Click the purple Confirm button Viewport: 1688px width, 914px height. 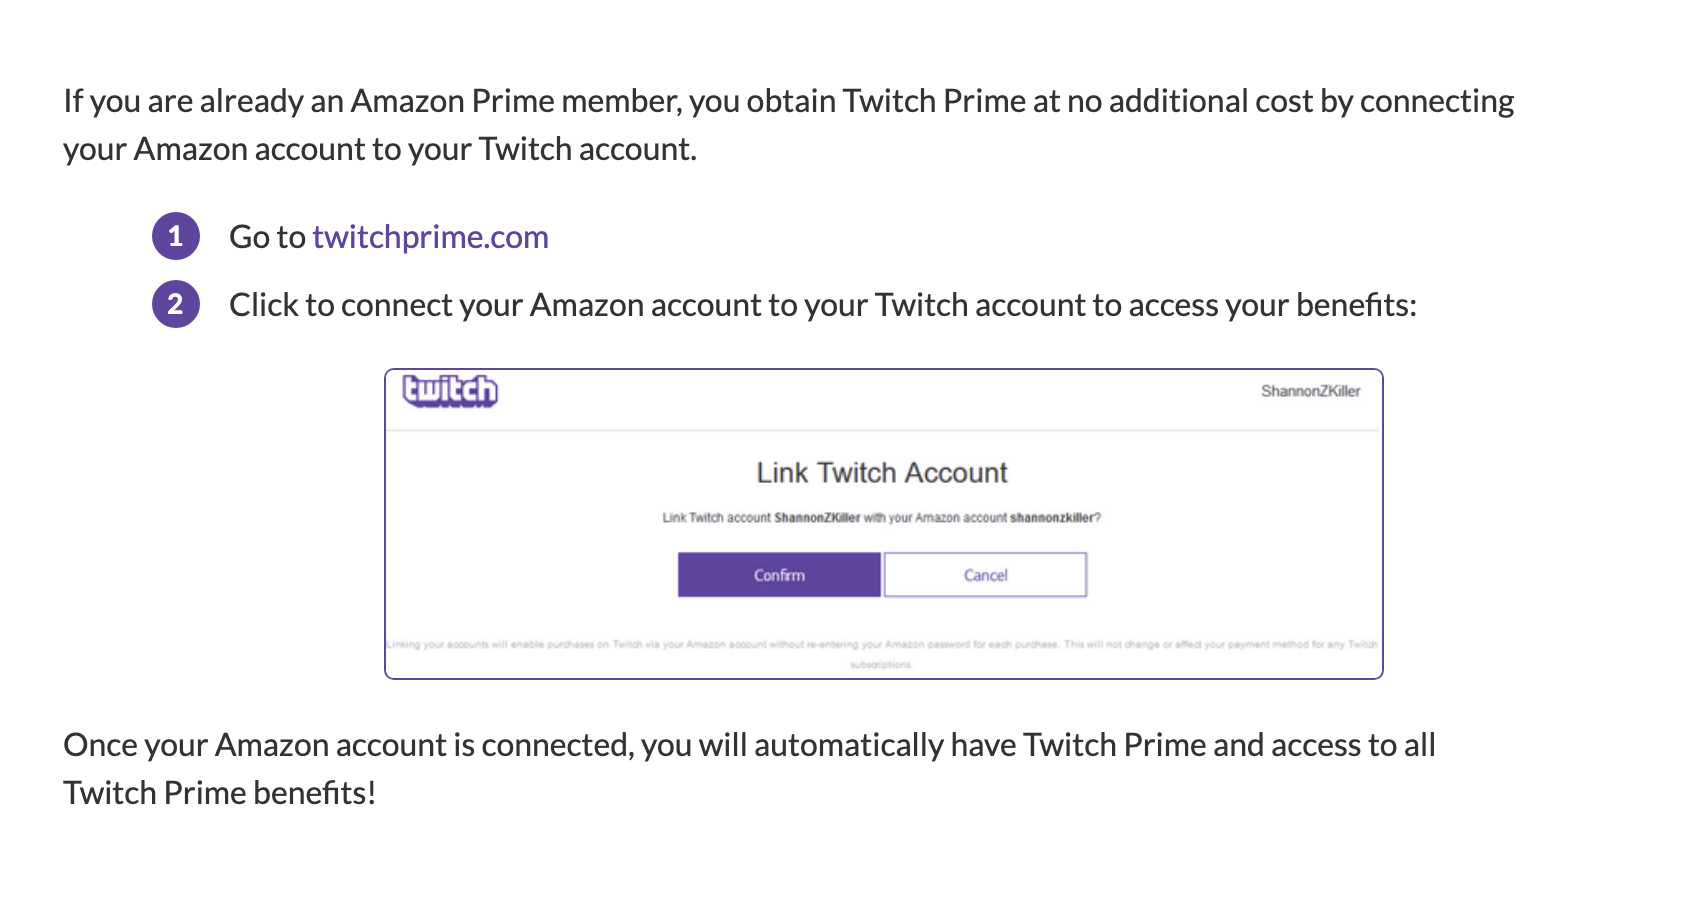(779, 575)
